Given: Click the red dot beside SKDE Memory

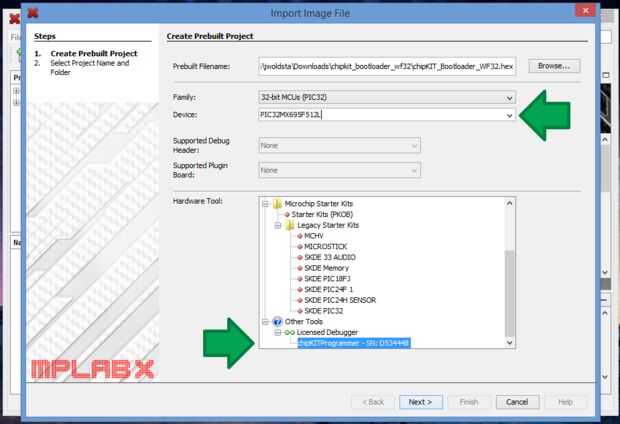Looking at the screenshot, I should pos(300,268).
